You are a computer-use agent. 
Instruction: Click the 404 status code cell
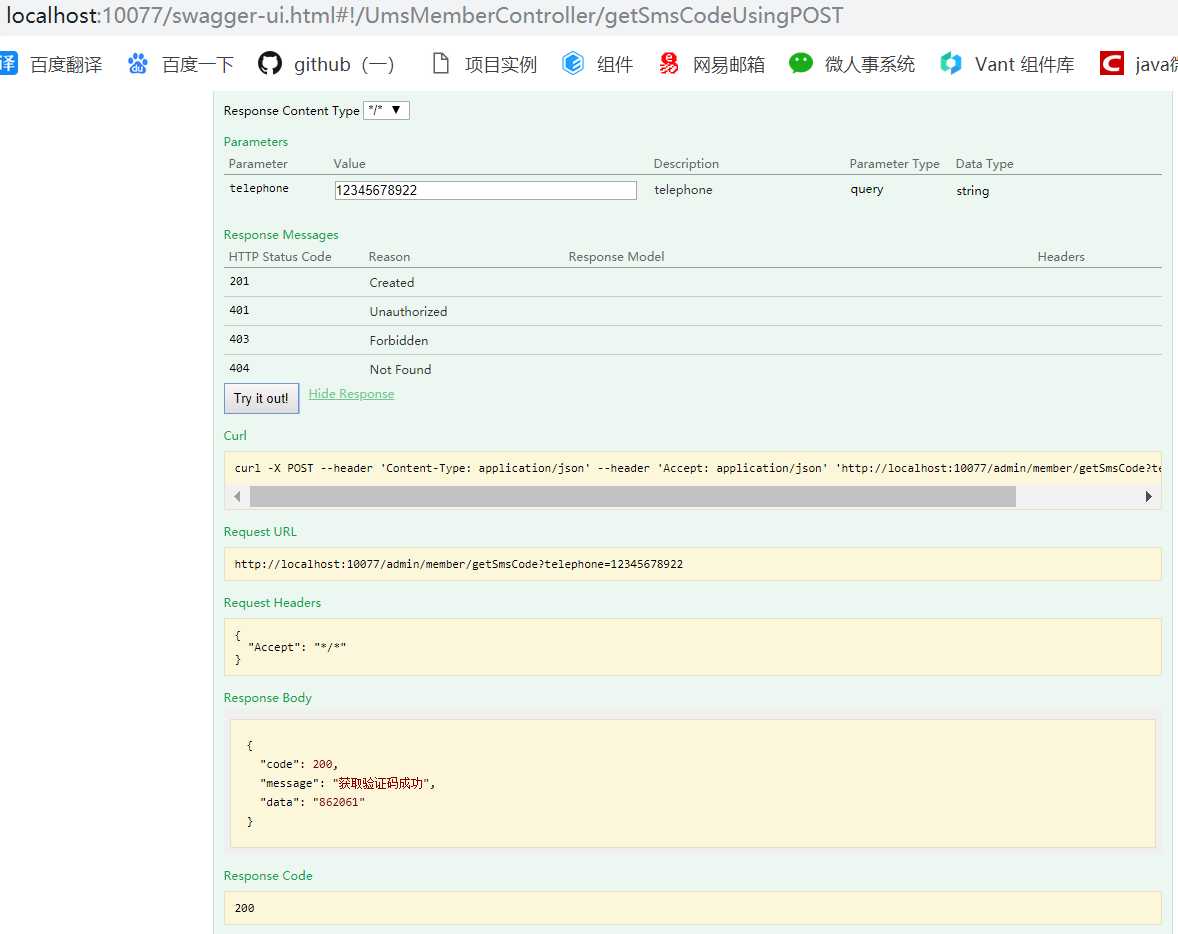pyautogui.click(x=240, y=368)
